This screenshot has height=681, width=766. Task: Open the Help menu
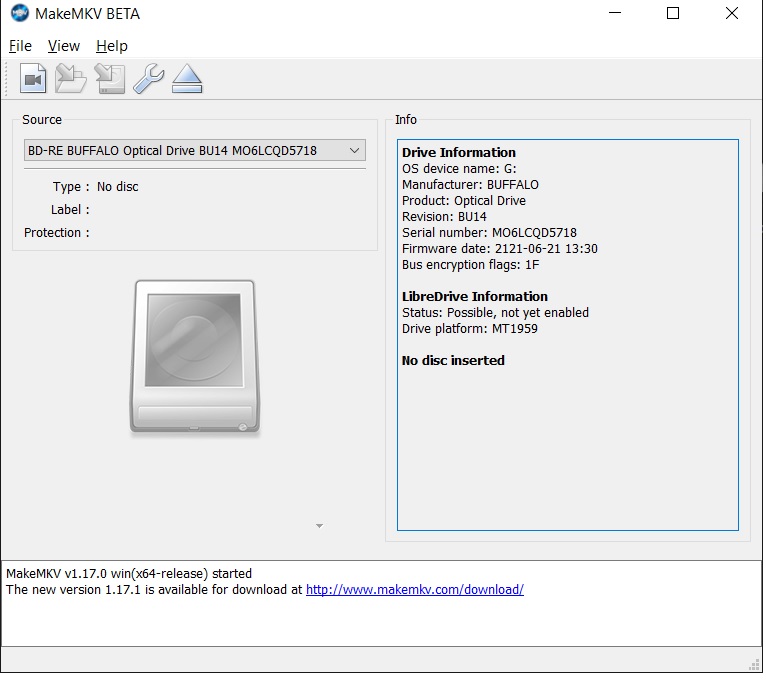[x=111, y=46]
